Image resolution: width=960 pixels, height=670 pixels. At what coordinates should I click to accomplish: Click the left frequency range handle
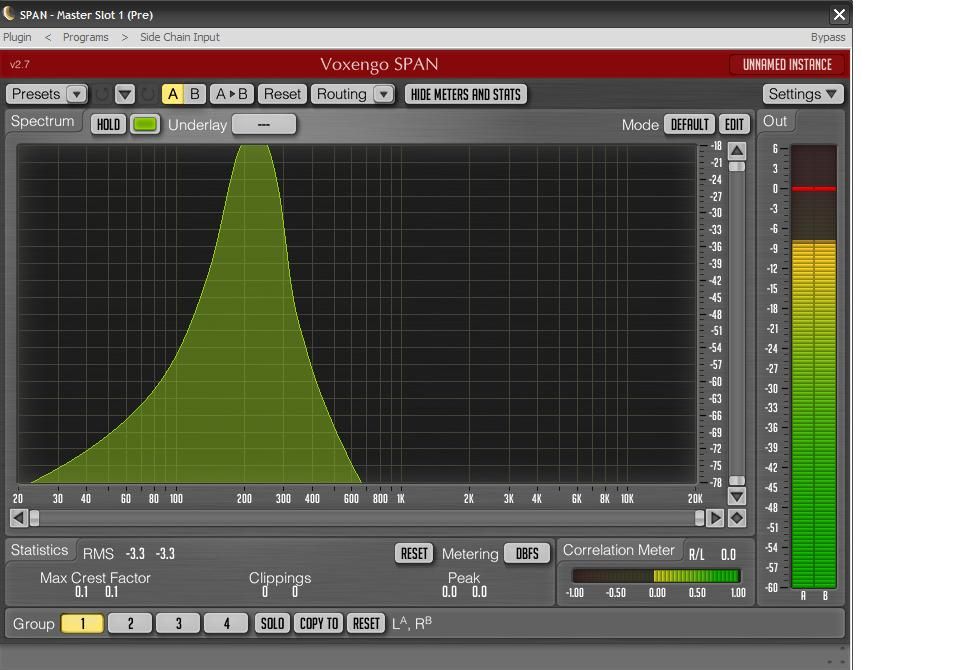35,518
